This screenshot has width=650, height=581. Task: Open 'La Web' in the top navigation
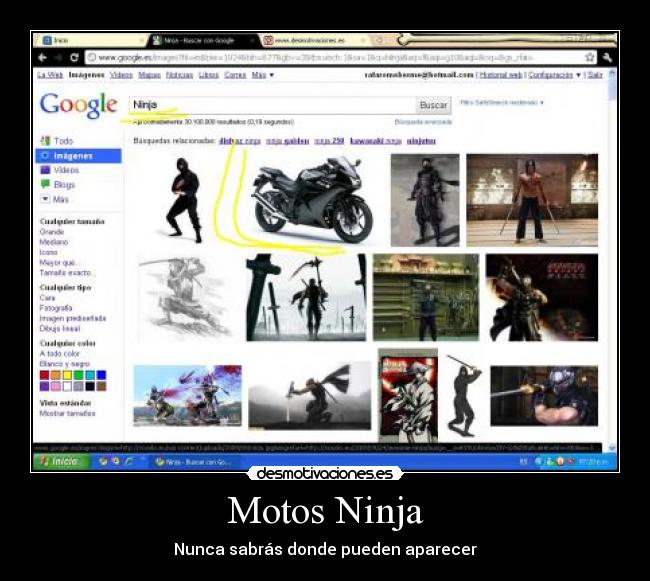(x=50, y=75)
